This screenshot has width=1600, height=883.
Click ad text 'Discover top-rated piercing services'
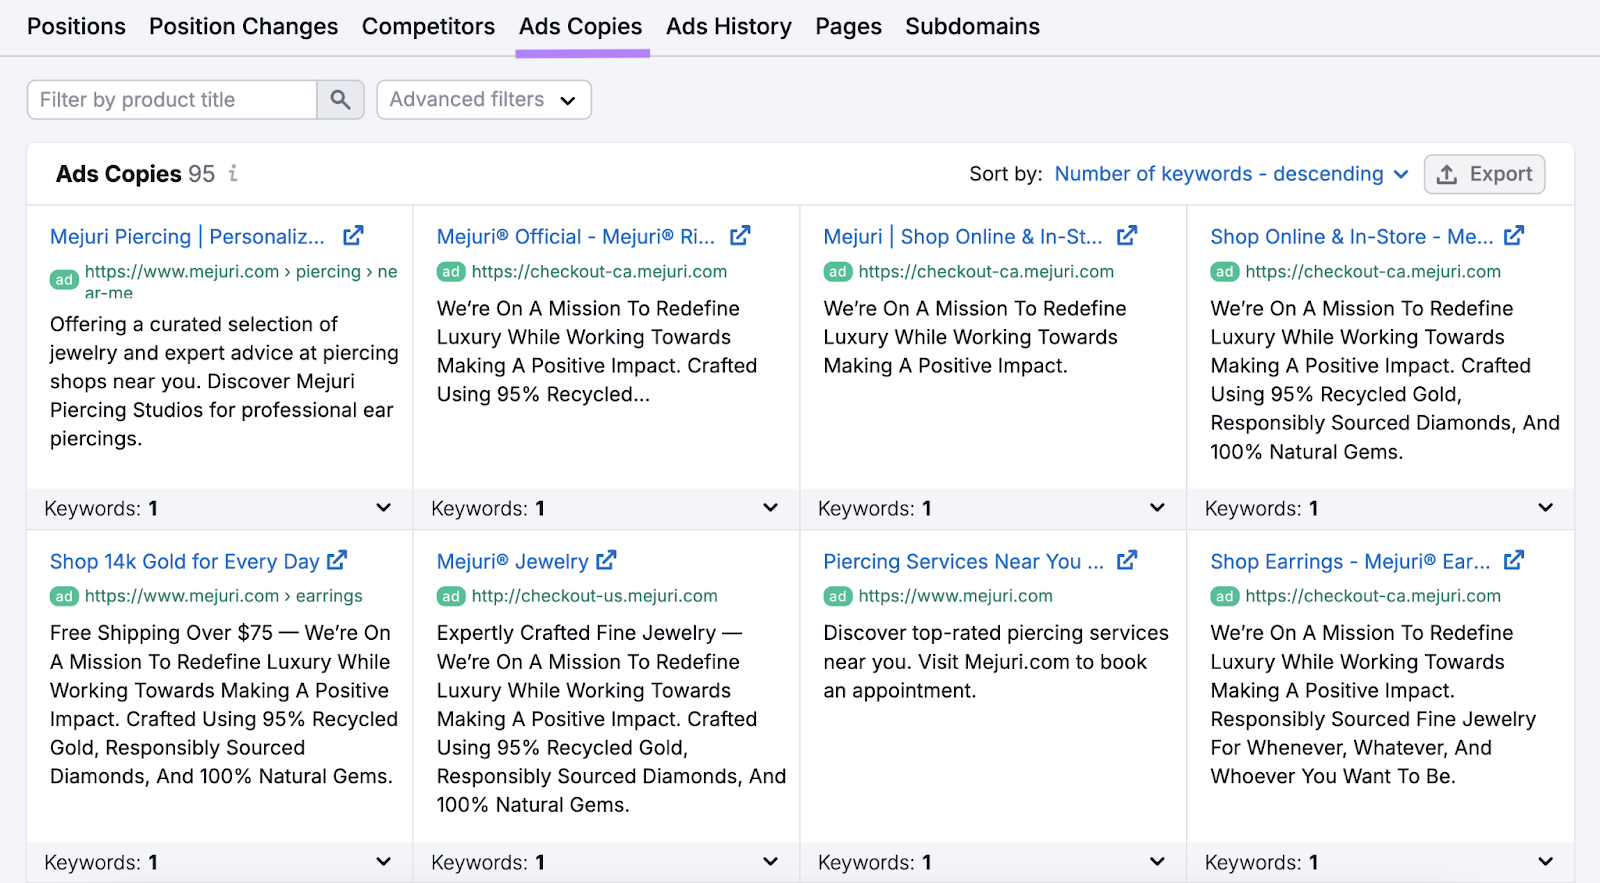pos(996,662)
